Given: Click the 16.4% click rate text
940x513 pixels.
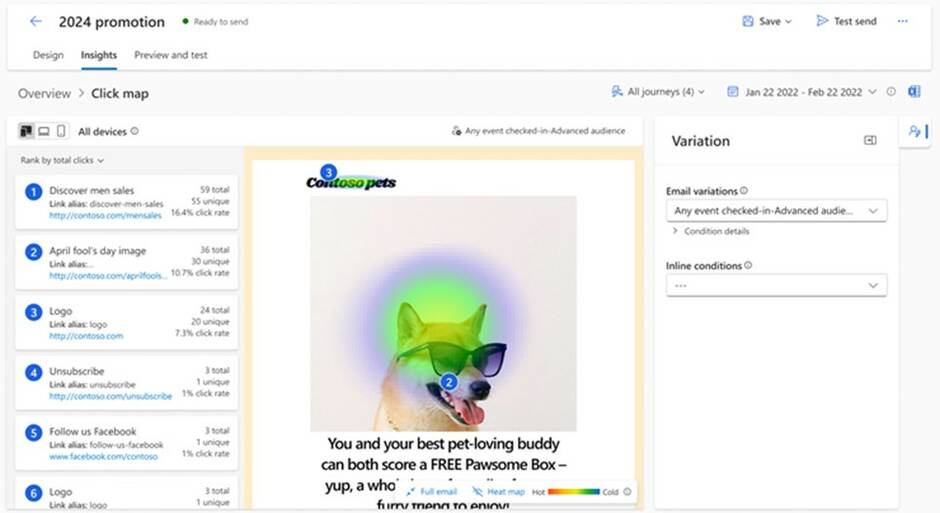Looking at the screenshot, I should tap(200, 212).
